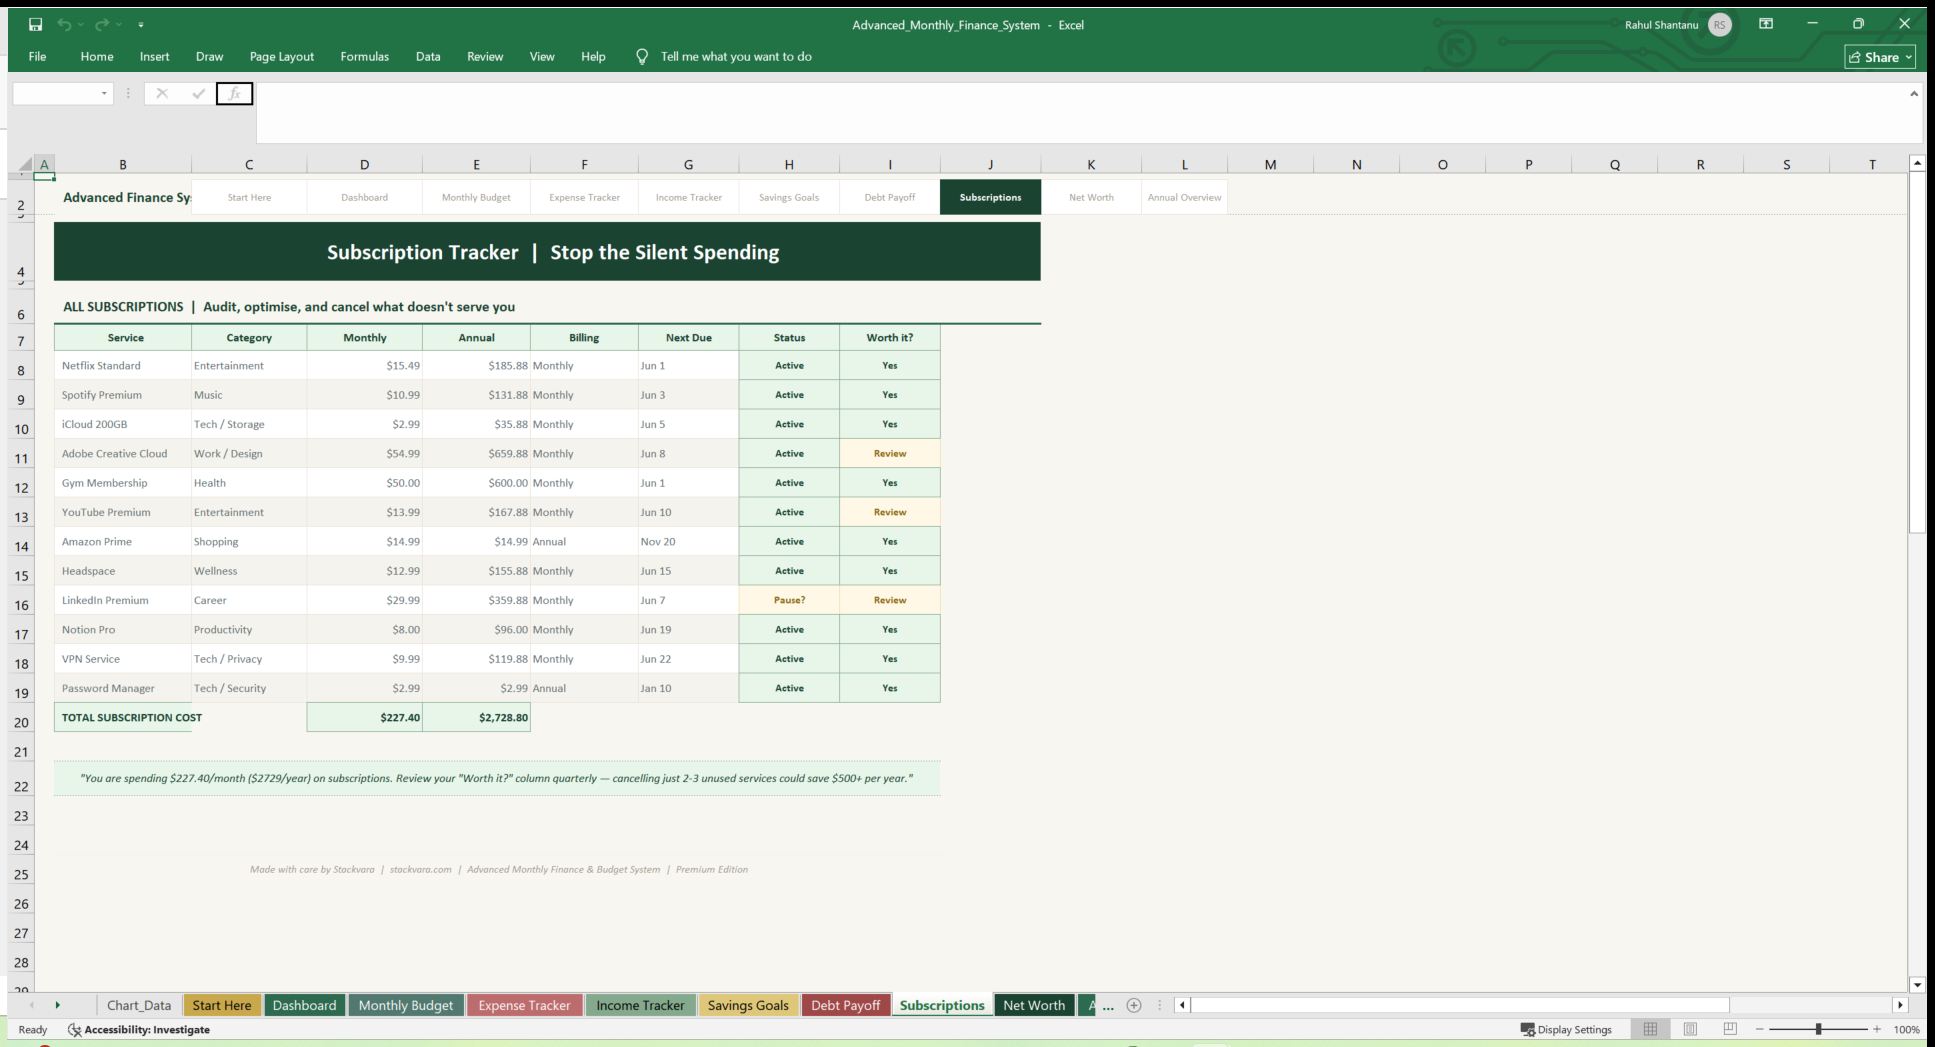Click the zoom slider handle
The height and width of the screenshot is (1047, 1935).
1818,1029
